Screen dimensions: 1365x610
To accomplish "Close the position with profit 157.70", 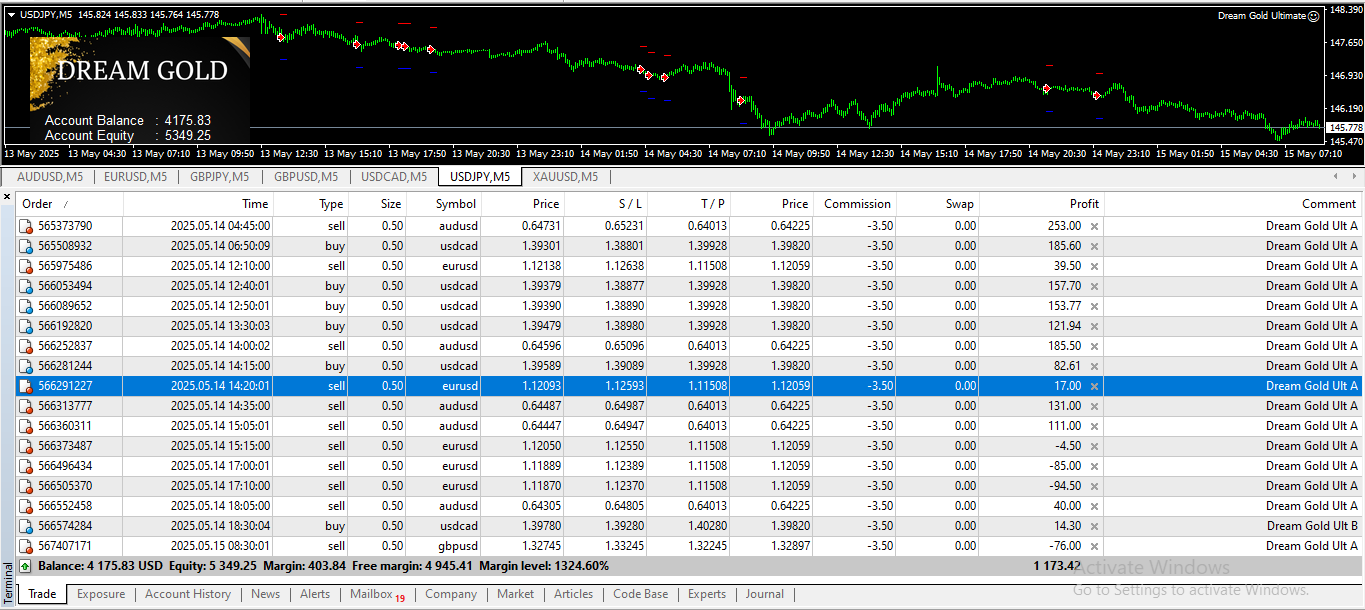I will 1094,286.
